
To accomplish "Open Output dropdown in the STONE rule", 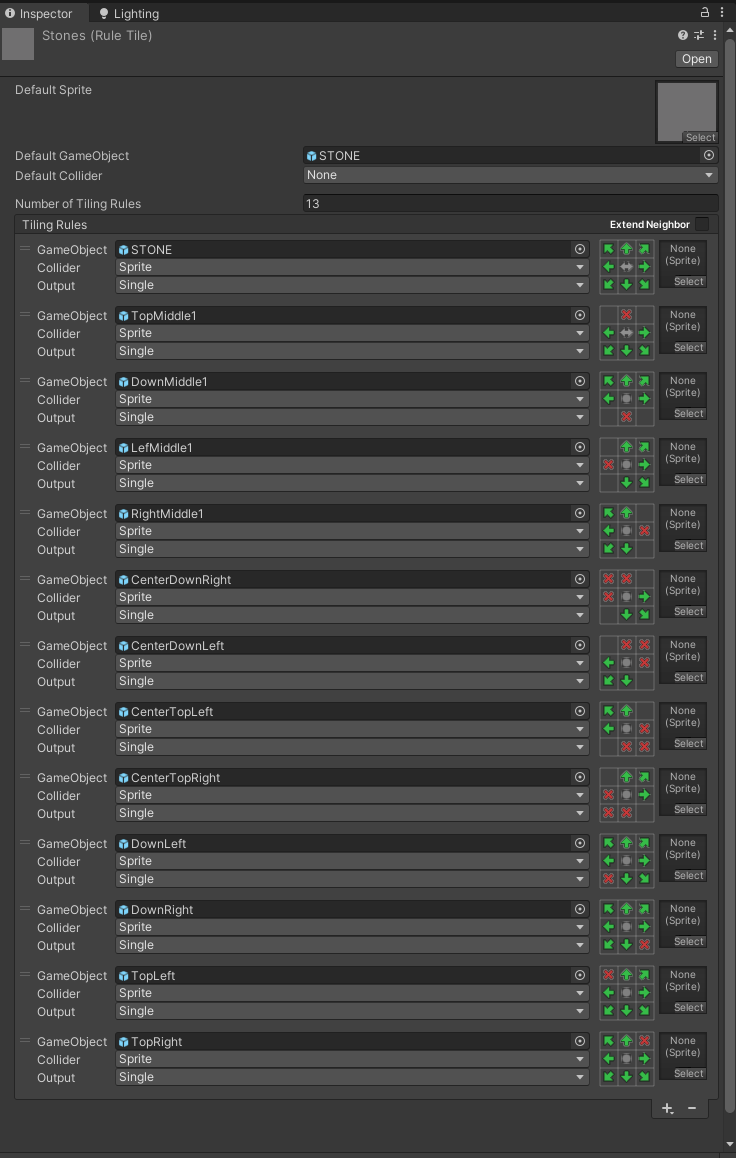I will click(x=352, y=285).
